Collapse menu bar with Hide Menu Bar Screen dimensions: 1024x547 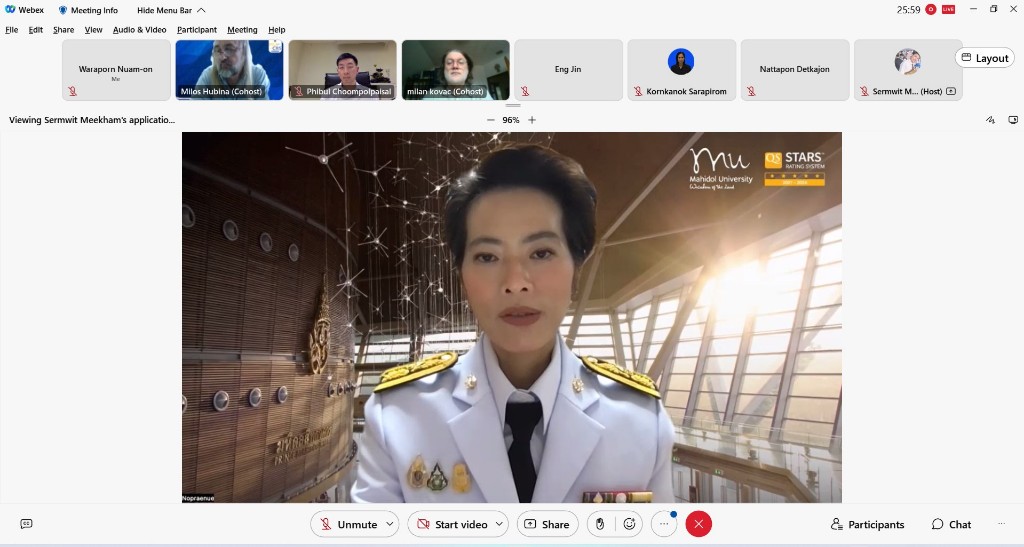pos(171,10)
